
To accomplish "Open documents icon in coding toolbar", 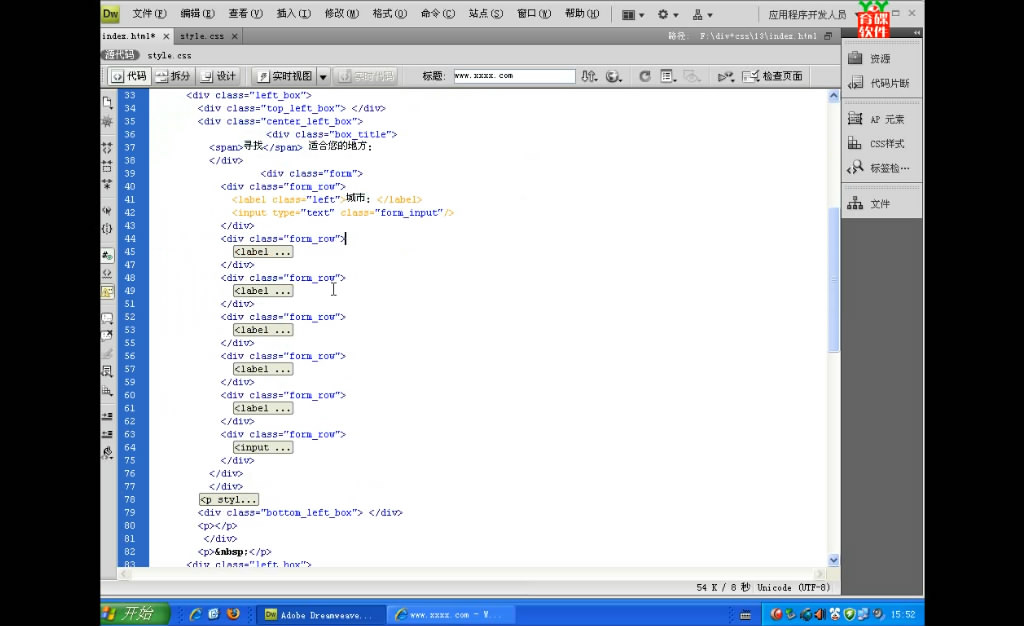I will coord(107,102).
